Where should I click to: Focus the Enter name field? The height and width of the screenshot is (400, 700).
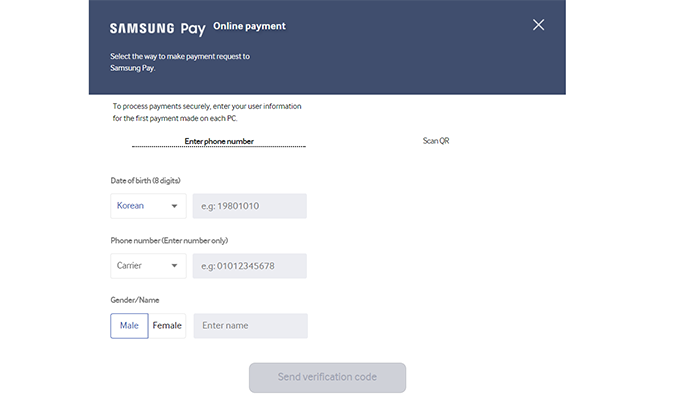click(250, 325)
